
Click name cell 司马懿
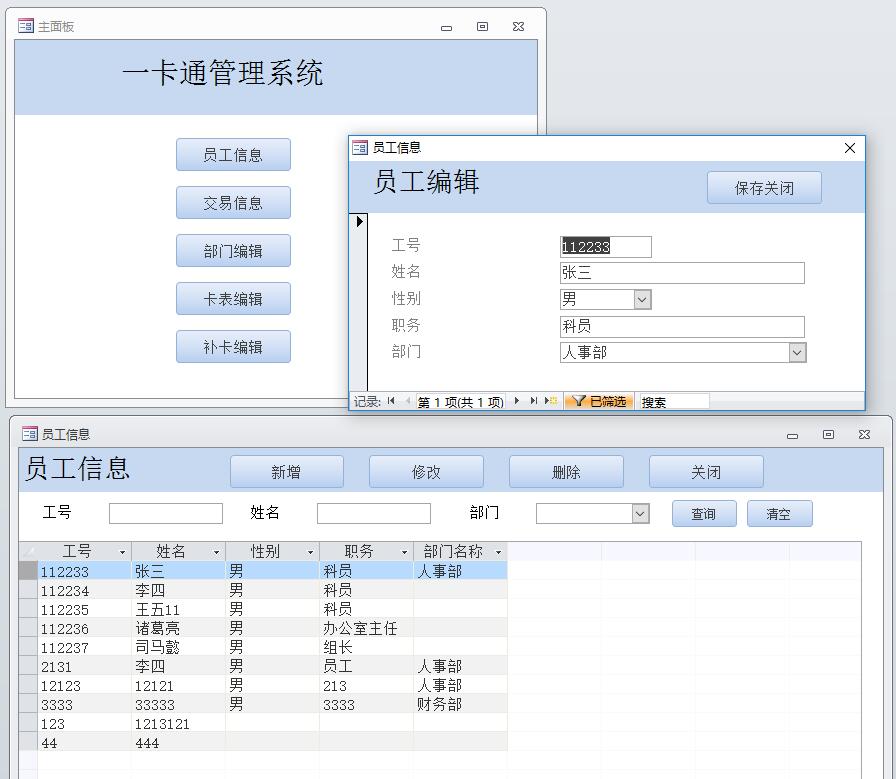179,647
